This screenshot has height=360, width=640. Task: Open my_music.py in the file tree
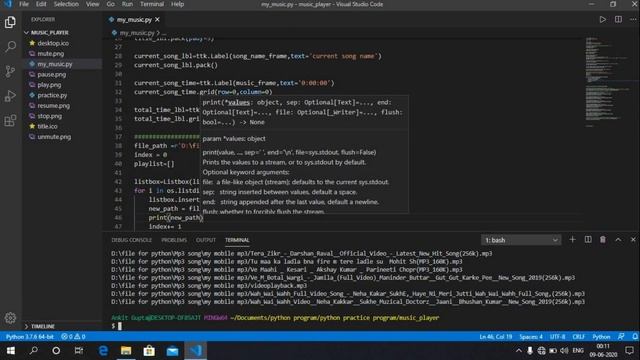point(55,64)
